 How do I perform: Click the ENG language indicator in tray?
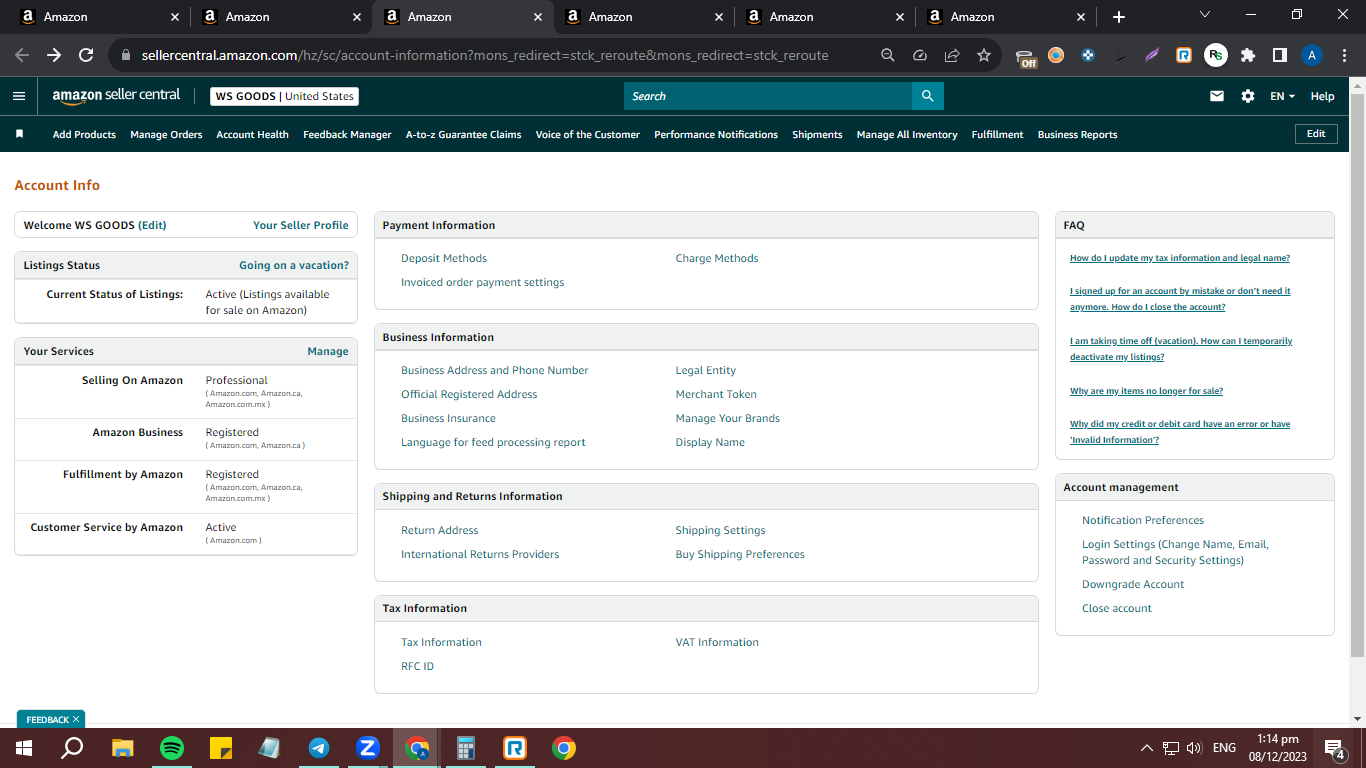click(1224, 748)
